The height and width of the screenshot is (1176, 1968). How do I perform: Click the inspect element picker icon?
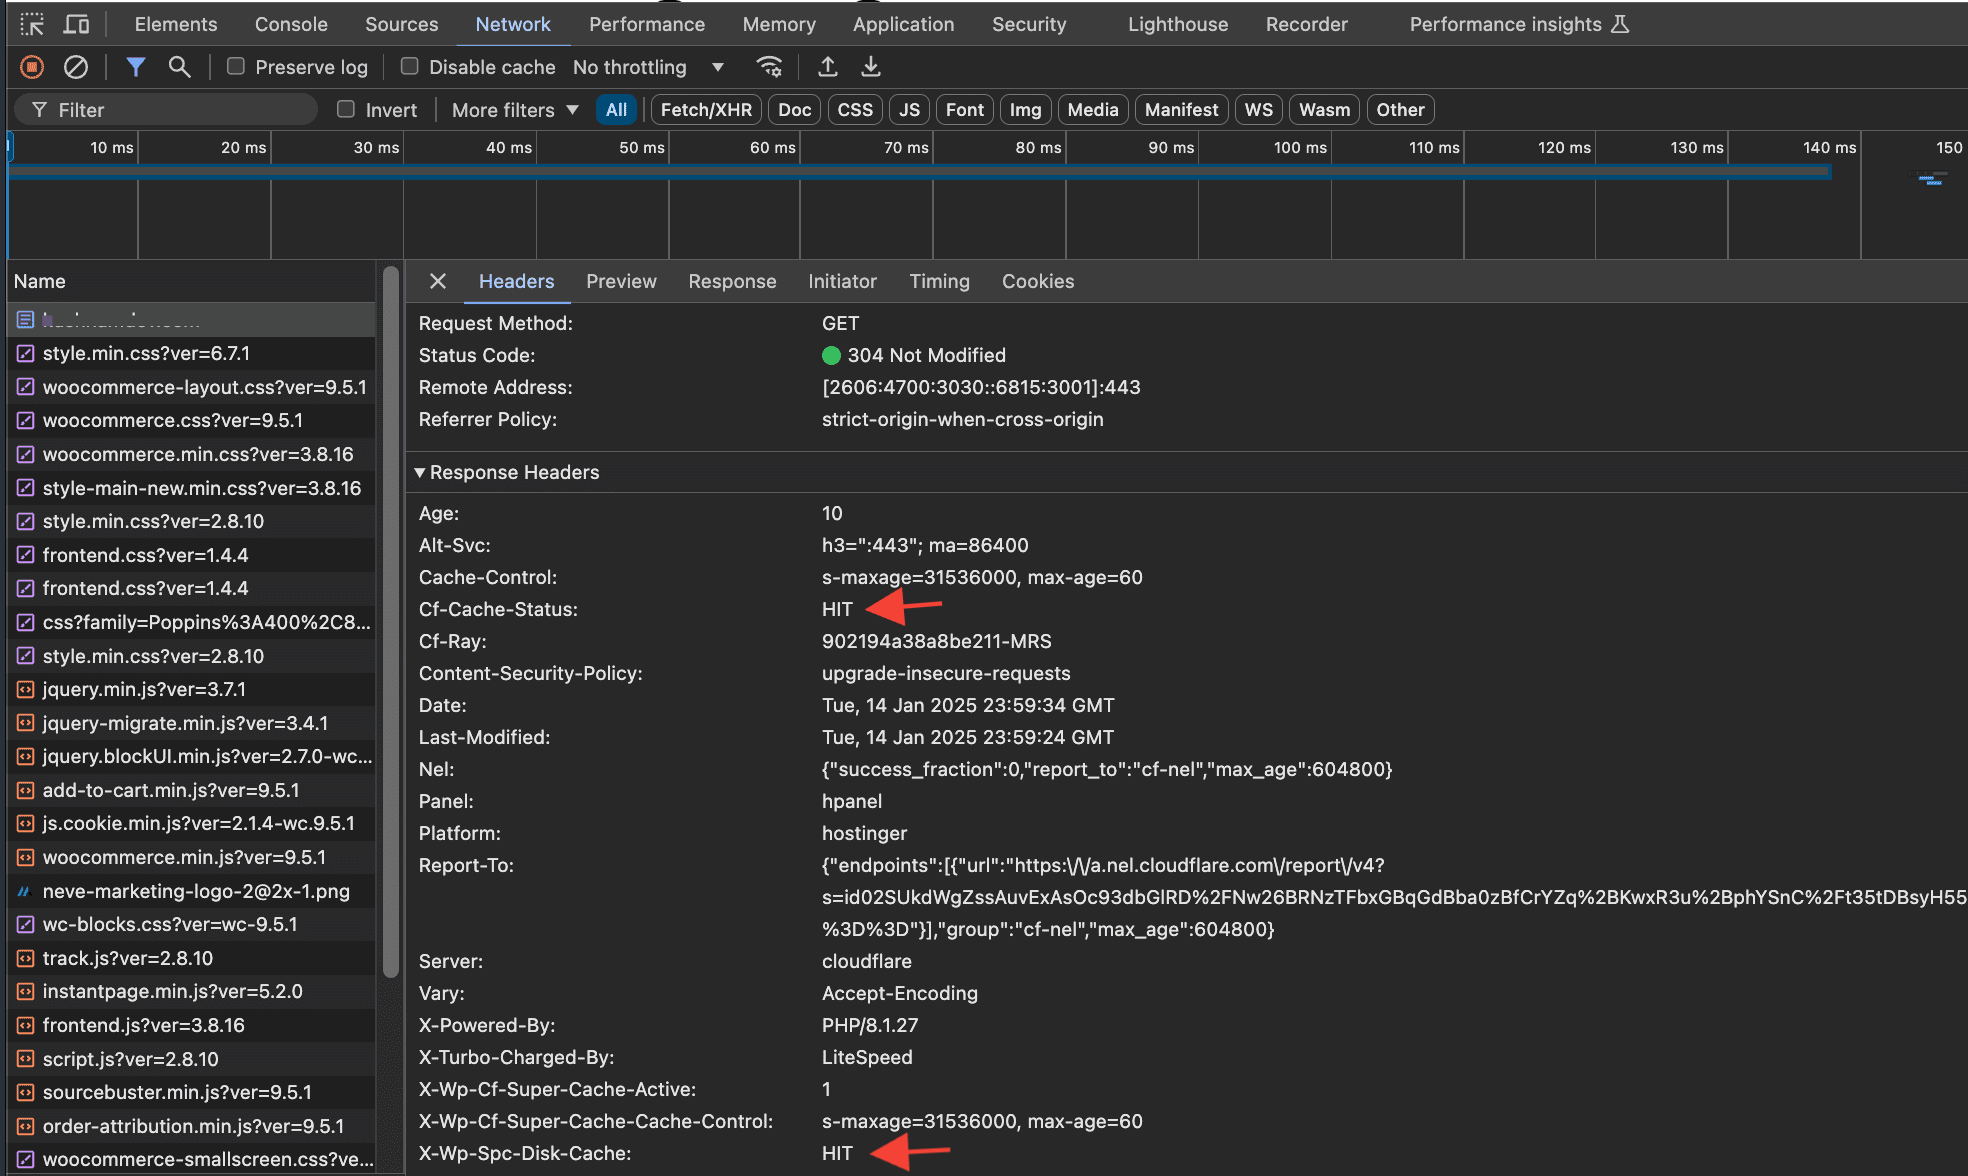coord(32,24)
